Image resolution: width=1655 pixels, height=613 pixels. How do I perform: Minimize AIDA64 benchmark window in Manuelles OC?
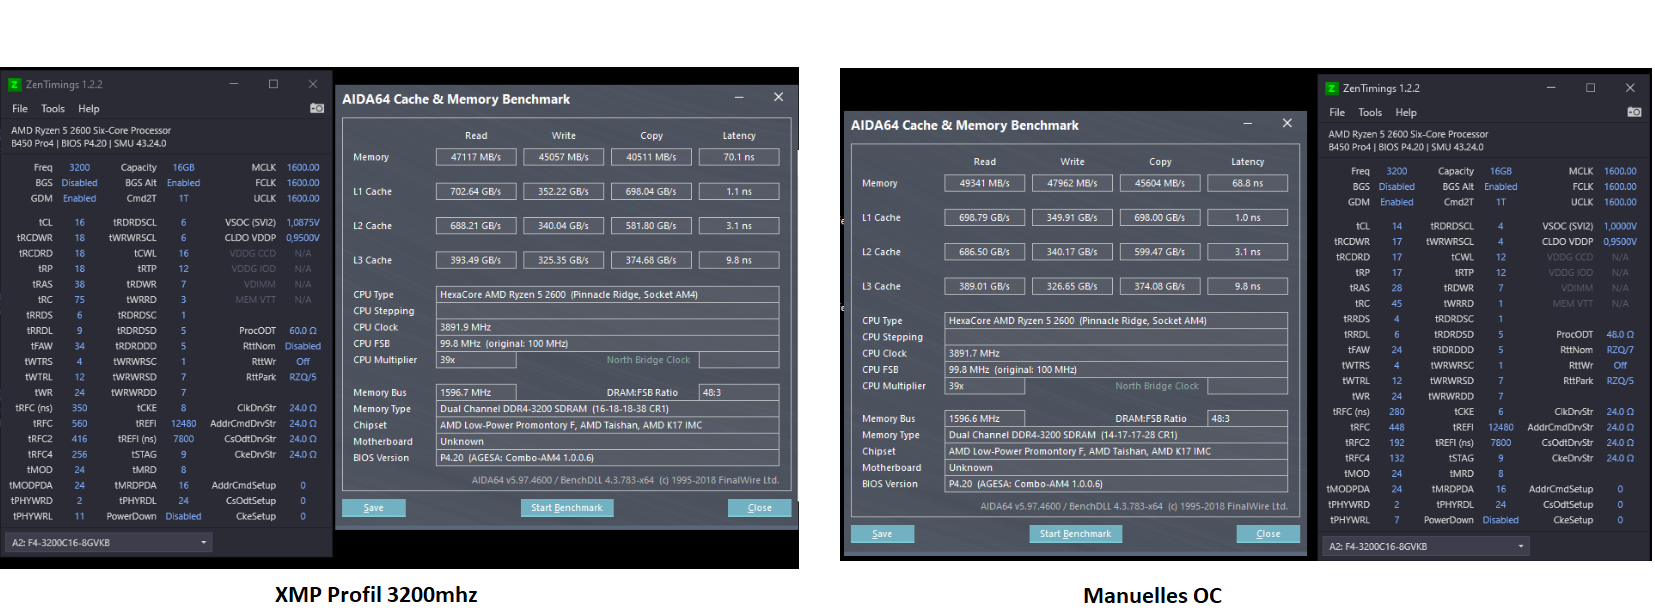point(1248,123)
